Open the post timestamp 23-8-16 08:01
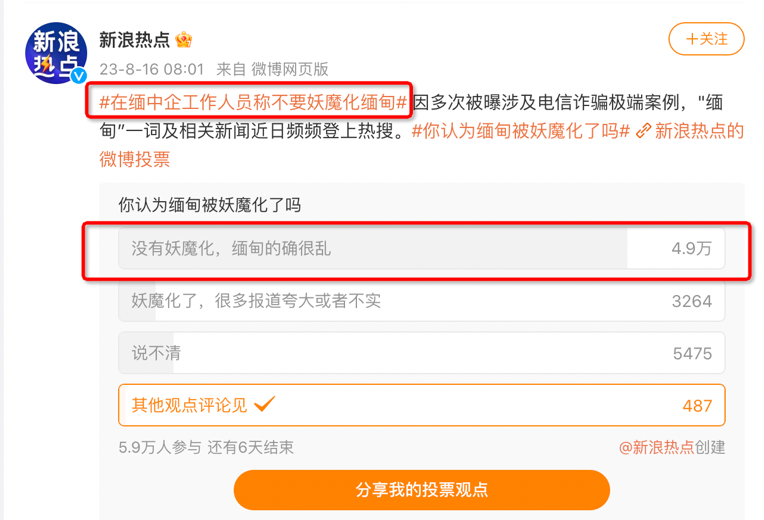Image resolution: width=764 pixels, height=520 pixels. [x=151, y=69]
